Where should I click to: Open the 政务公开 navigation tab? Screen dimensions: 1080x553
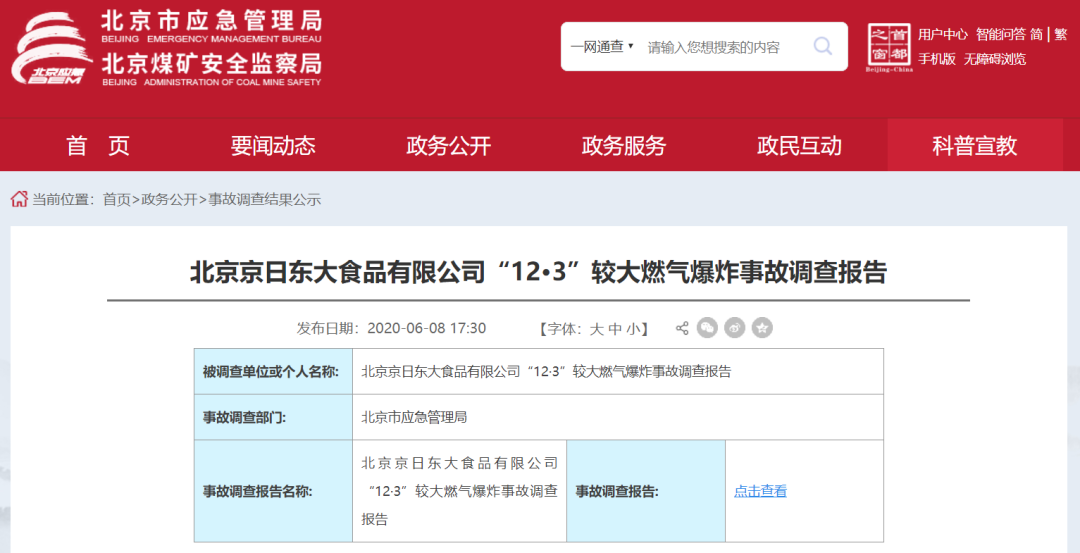coord(448,145)
